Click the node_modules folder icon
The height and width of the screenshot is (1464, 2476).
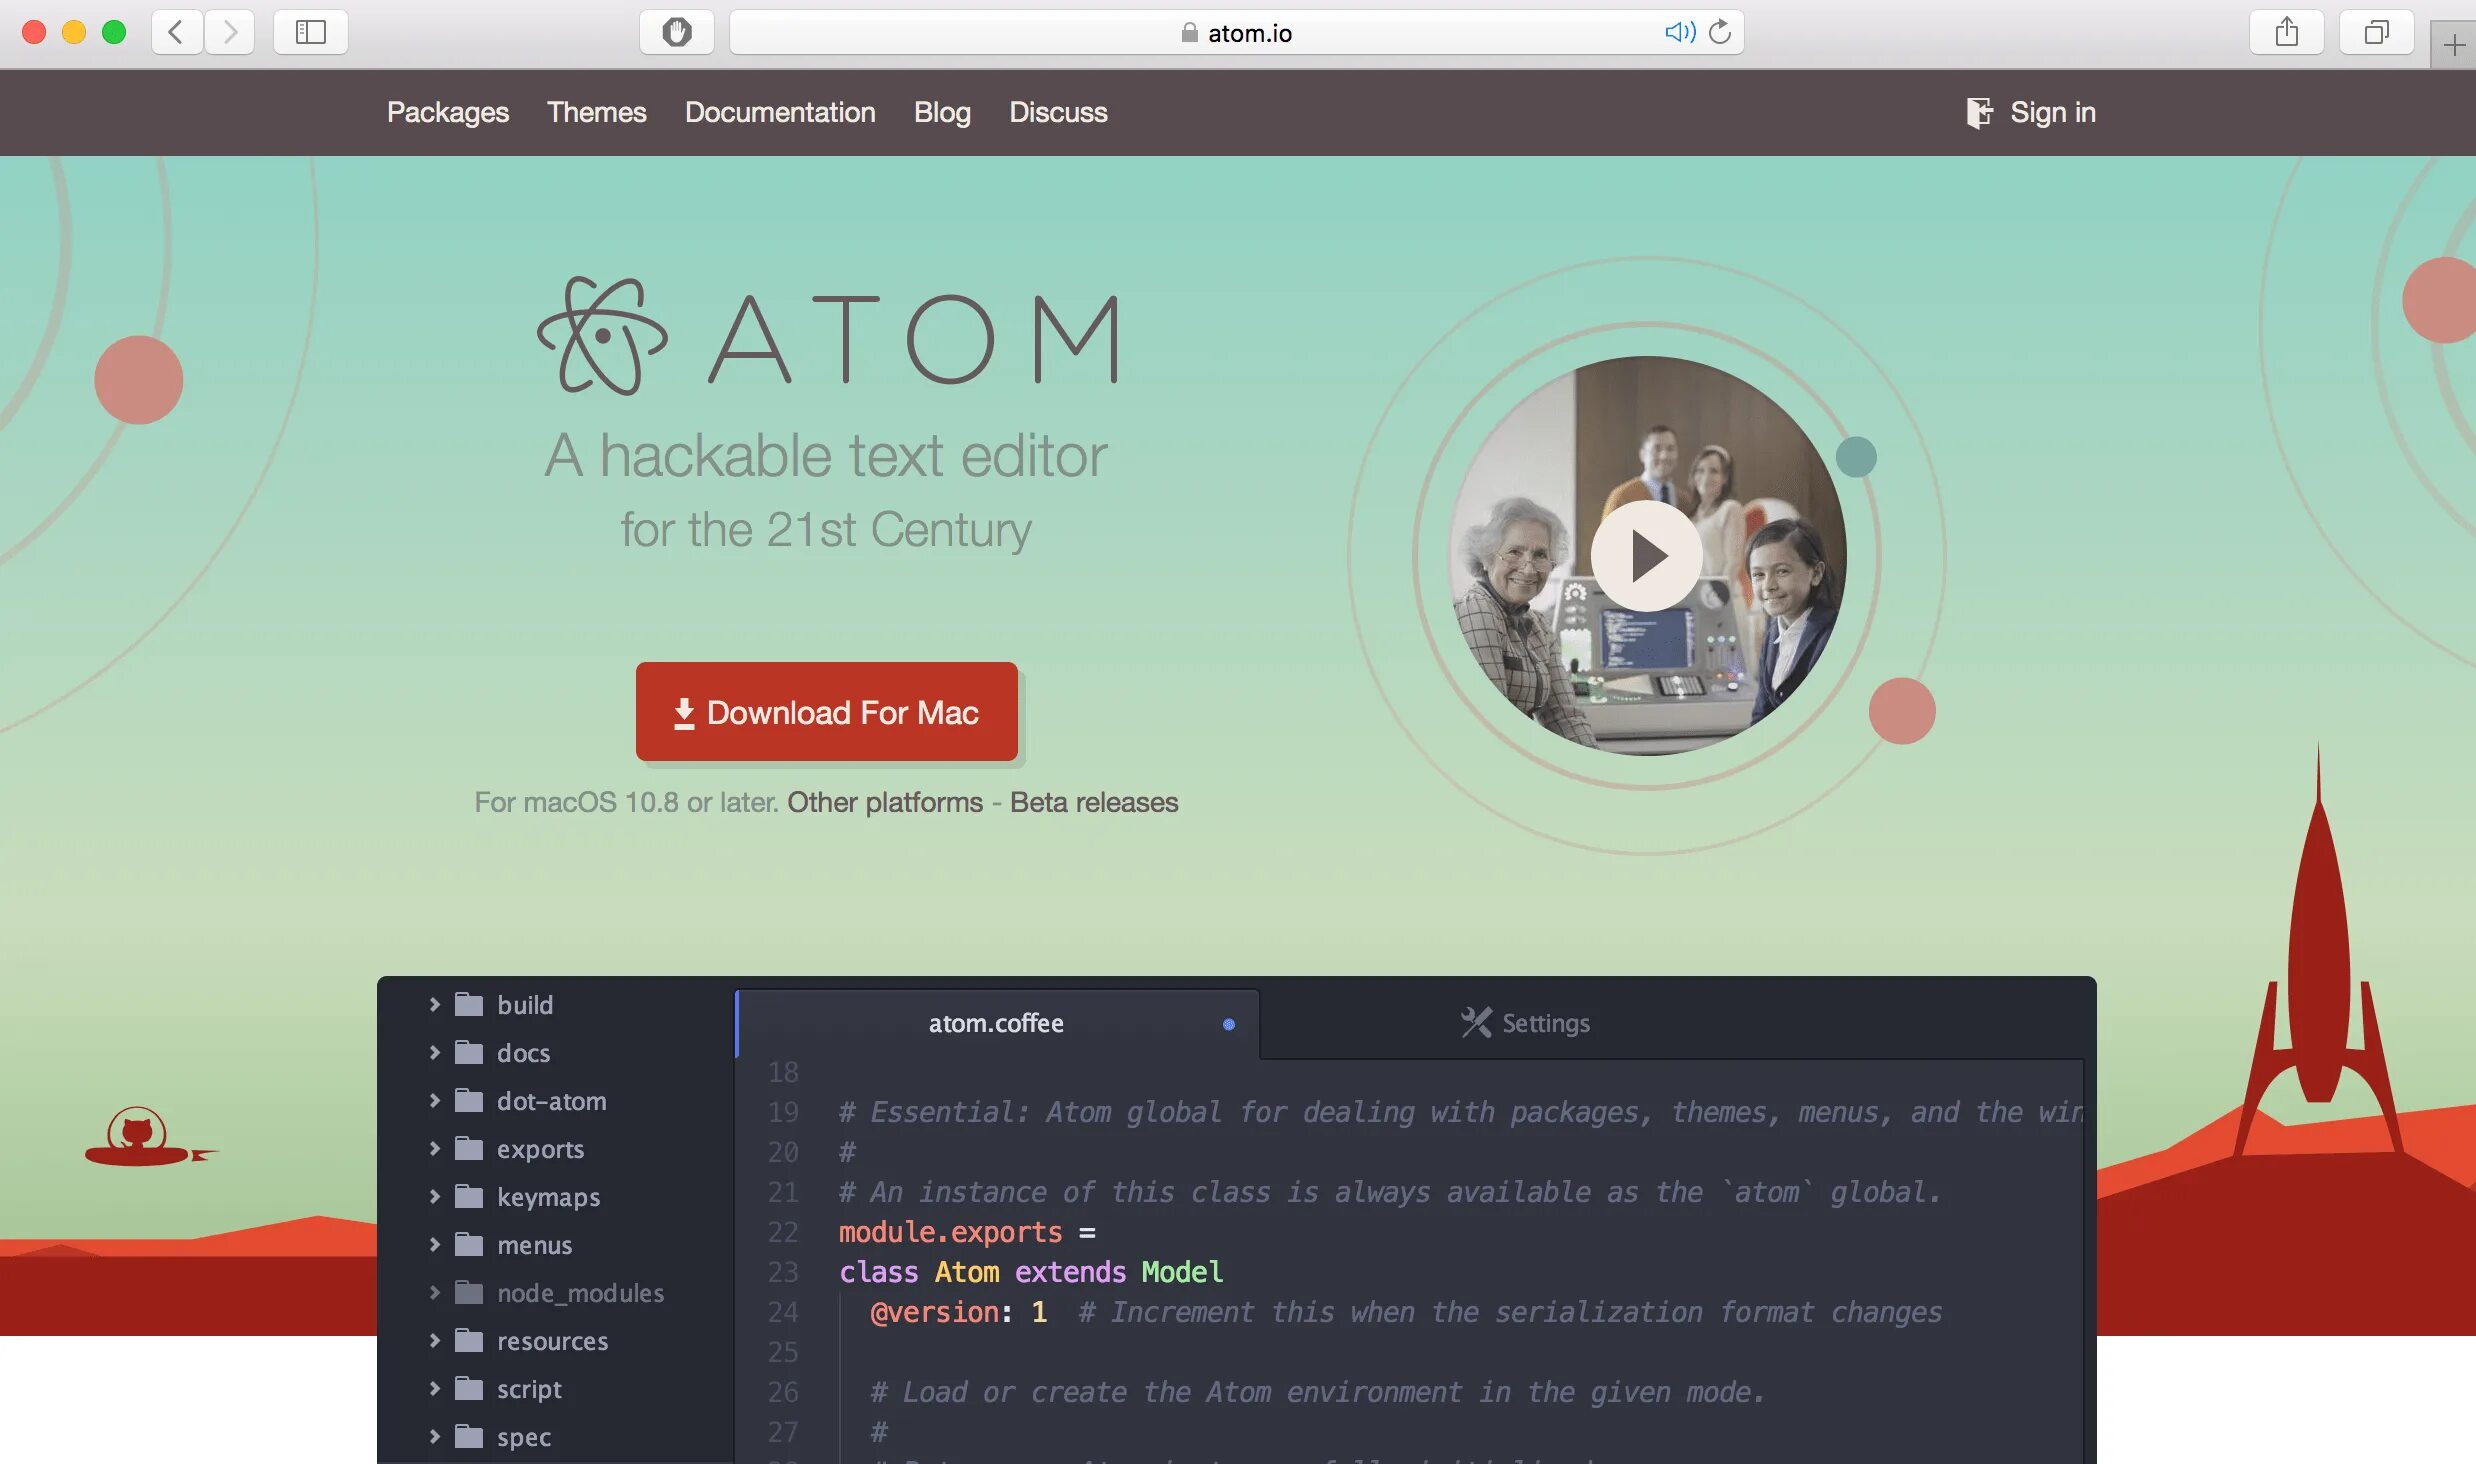coord(469,1292)
